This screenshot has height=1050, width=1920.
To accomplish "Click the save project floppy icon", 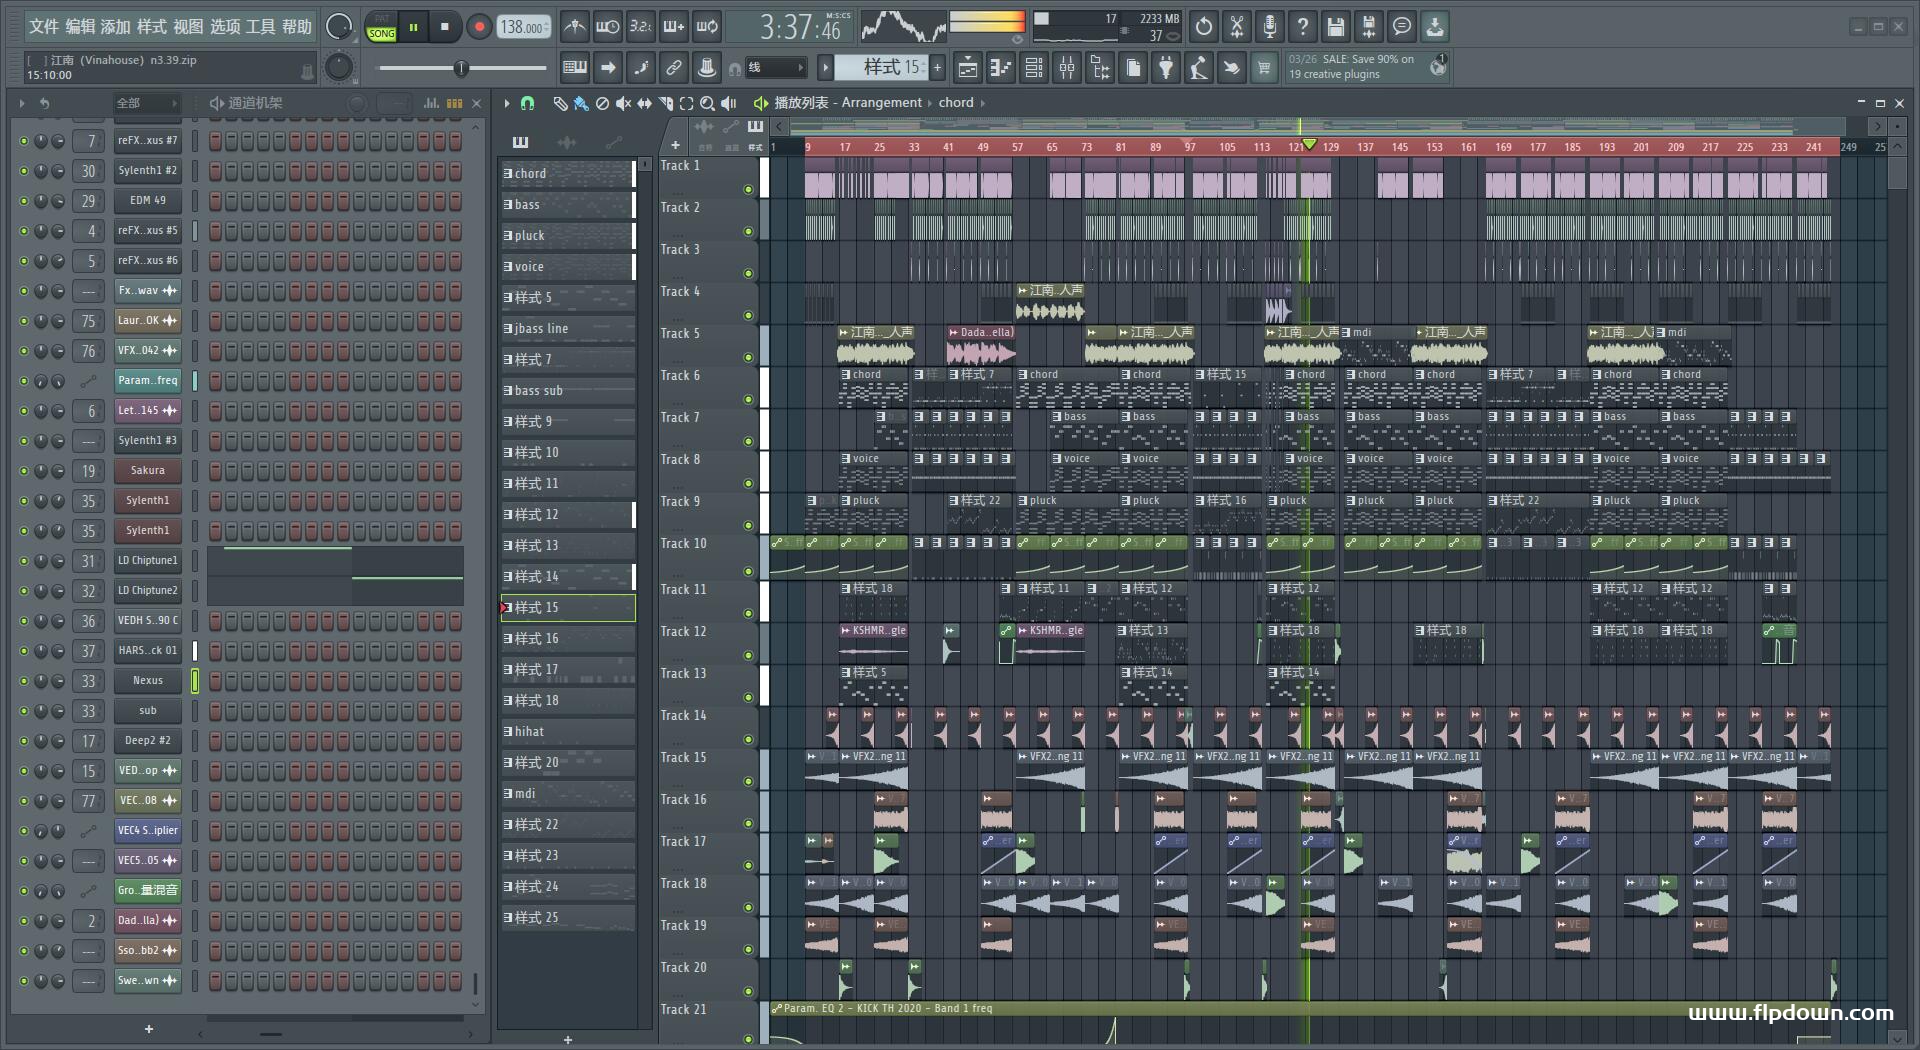I will tap(1335, 27).
